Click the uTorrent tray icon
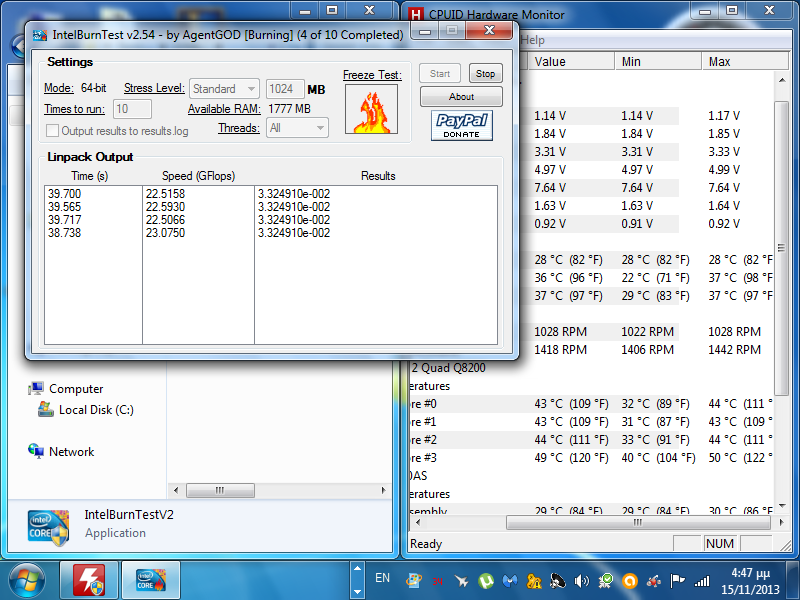This screenshot has width=800, height=600. coord(486,581)
